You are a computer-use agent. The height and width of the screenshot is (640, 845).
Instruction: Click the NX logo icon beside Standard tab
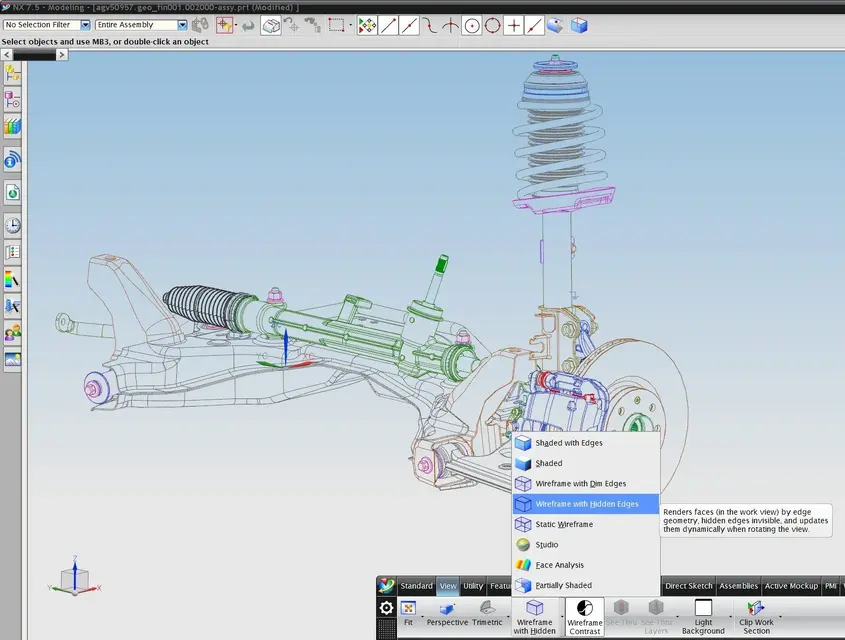(x=386, y=586)
